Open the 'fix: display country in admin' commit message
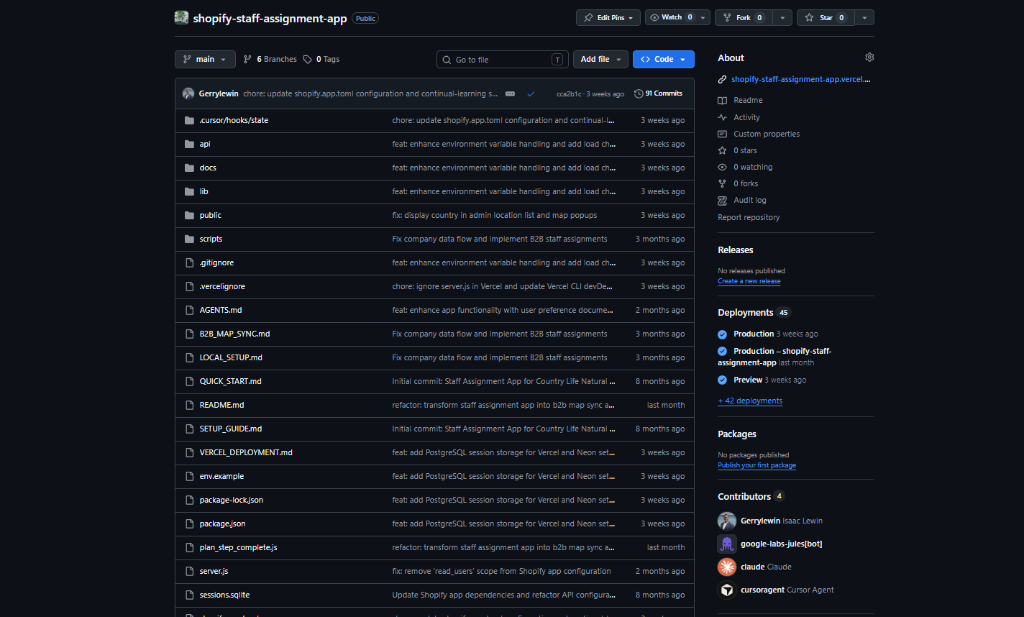Screen dimensions: 1024x617 click(494, 215)
